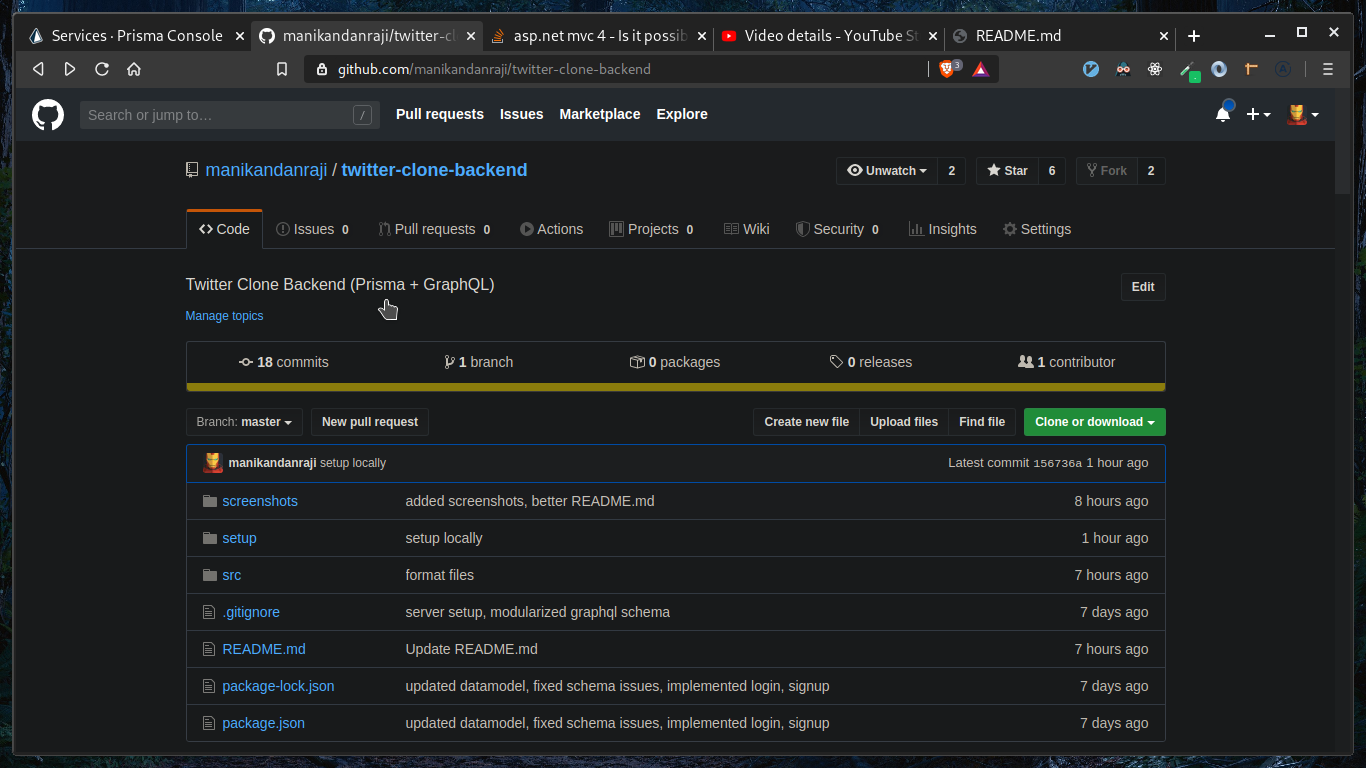Expand the Unwatch dropdown

887,171
